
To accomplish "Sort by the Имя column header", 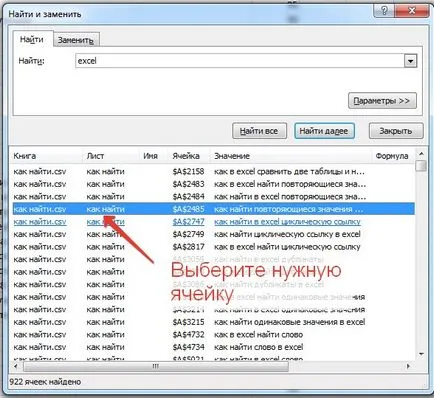I will 154,156.
